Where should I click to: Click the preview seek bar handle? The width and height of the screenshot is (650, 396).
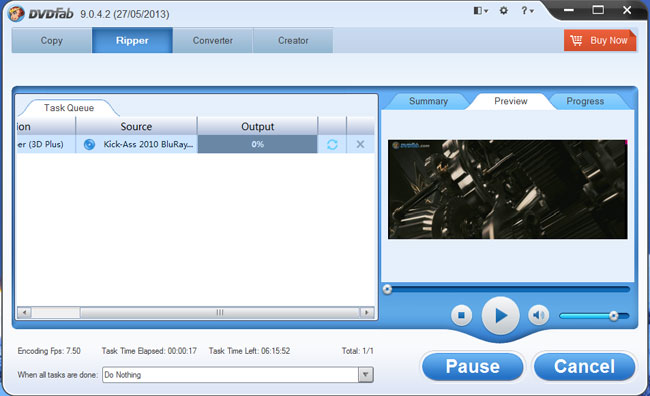click(x=387, y=289)
